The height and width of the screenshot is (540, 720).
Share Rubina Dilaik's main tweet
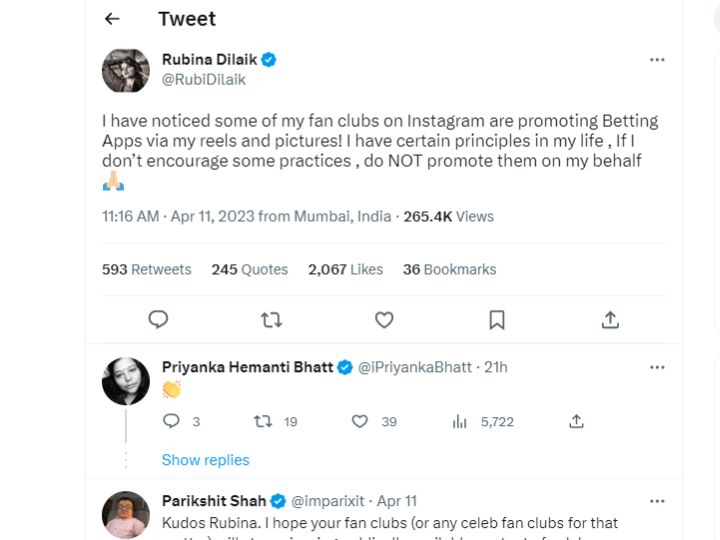coord(610,319)
